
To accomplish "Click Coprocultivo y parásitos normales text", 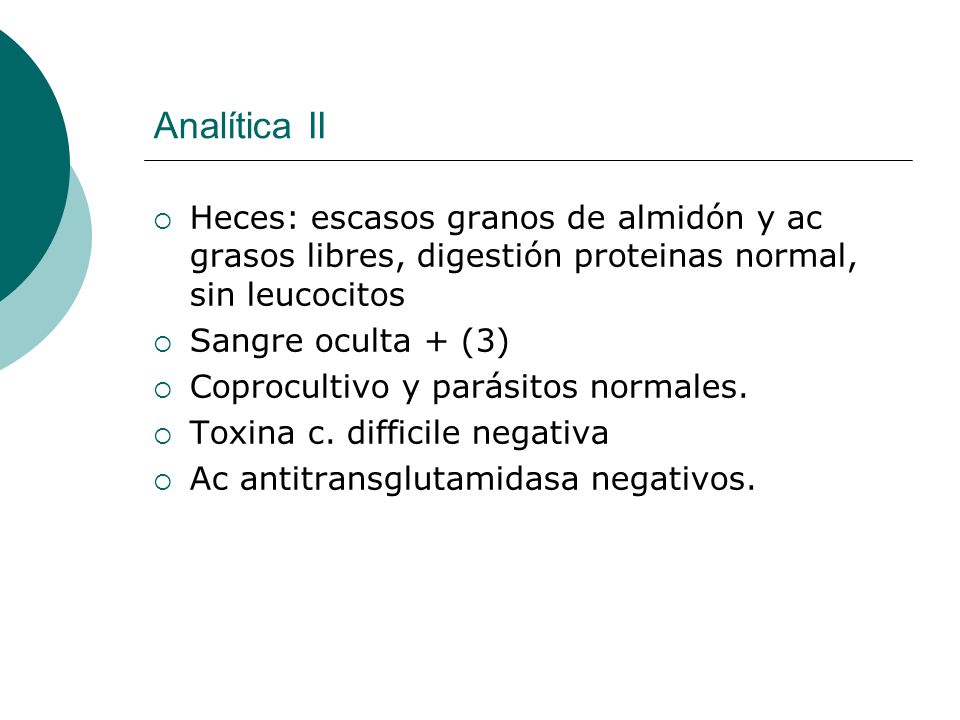I will [468, 387].
